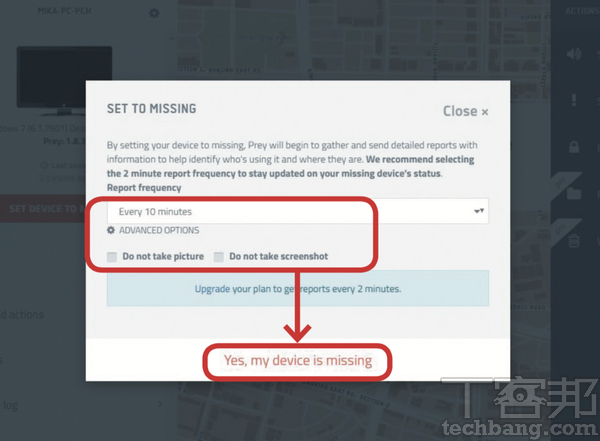Close the Set to Missing dialog
Image resolution: width=600 pixels, height=441 pixels.
click(x=465, y=111)
